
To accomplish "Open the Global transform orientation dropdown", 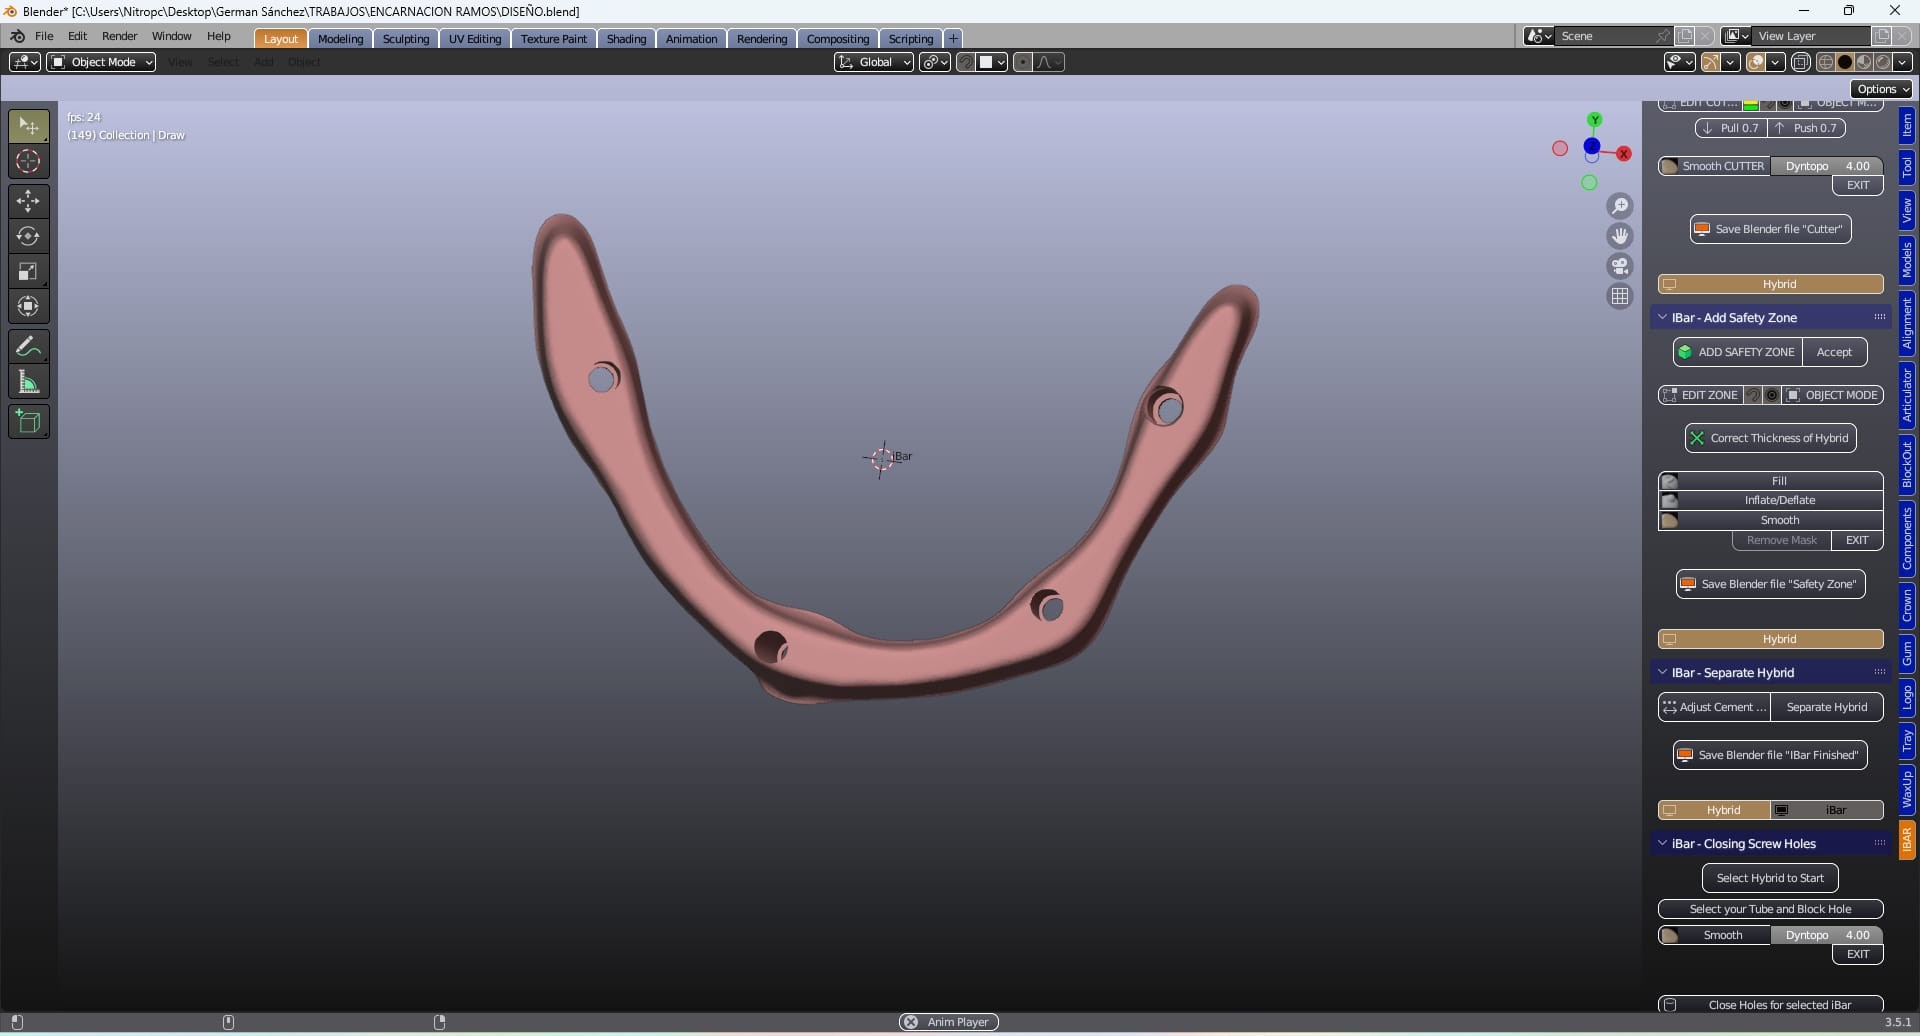I will coord(874,62).
